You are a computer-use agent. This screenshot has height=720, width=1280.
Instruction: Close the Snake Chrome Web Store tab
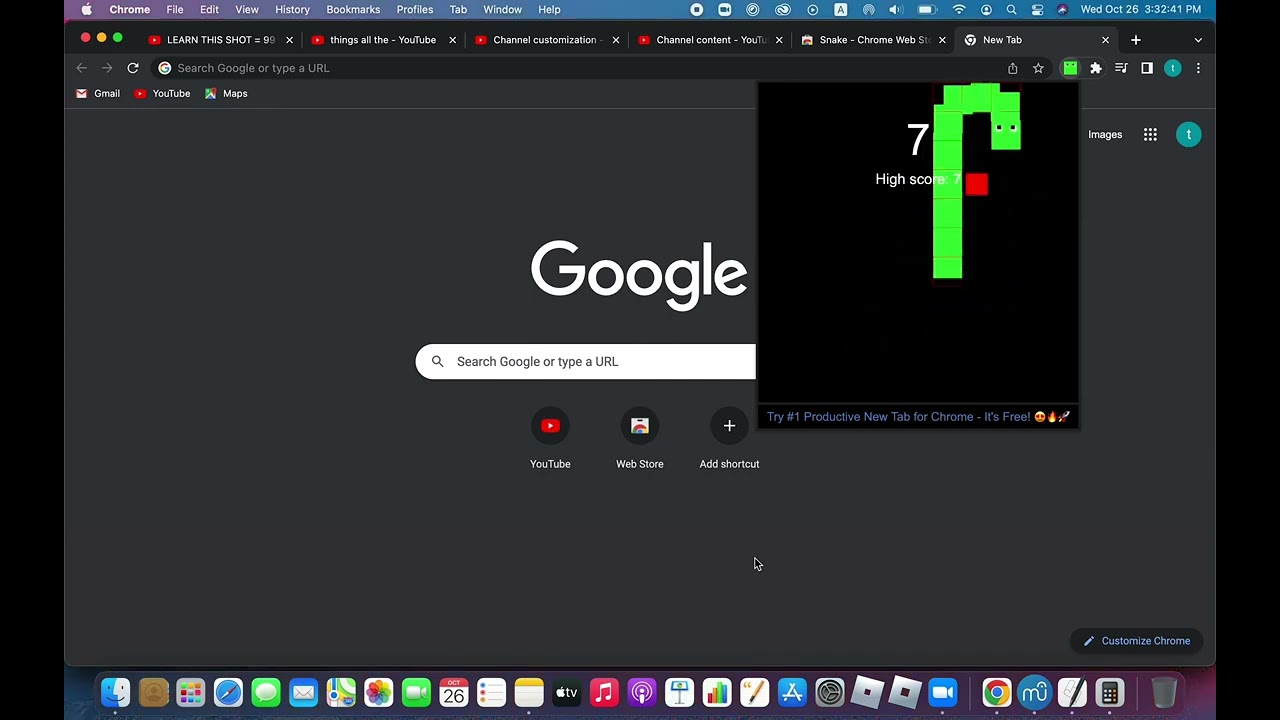tap(942, 40)
